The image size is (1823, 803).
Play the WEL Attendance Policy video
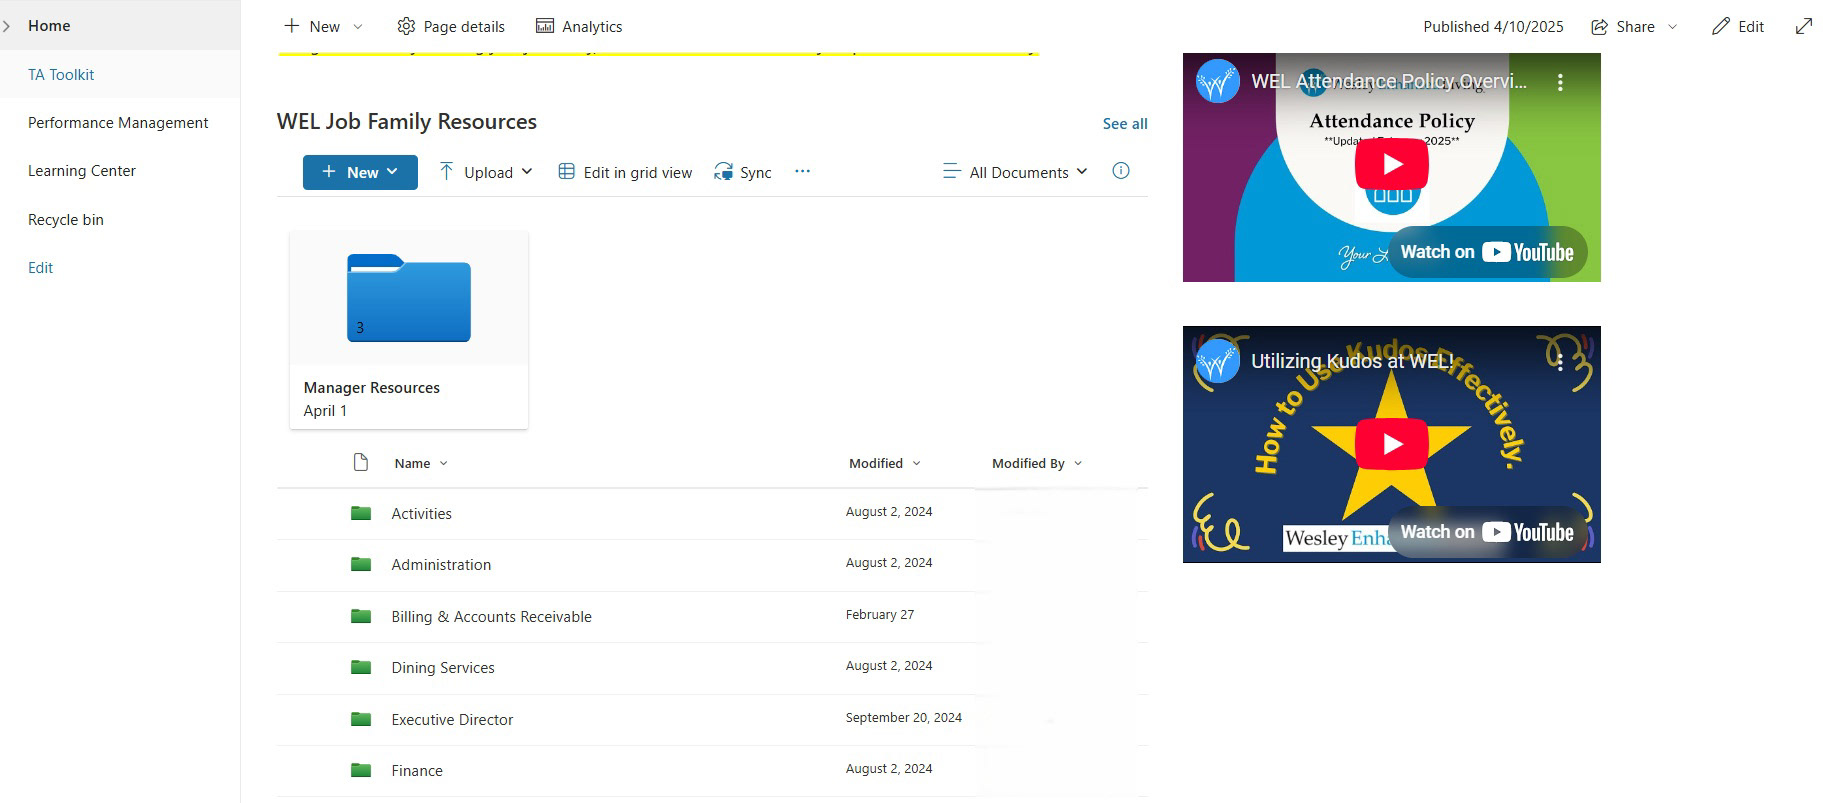[x=1392, y=165]
